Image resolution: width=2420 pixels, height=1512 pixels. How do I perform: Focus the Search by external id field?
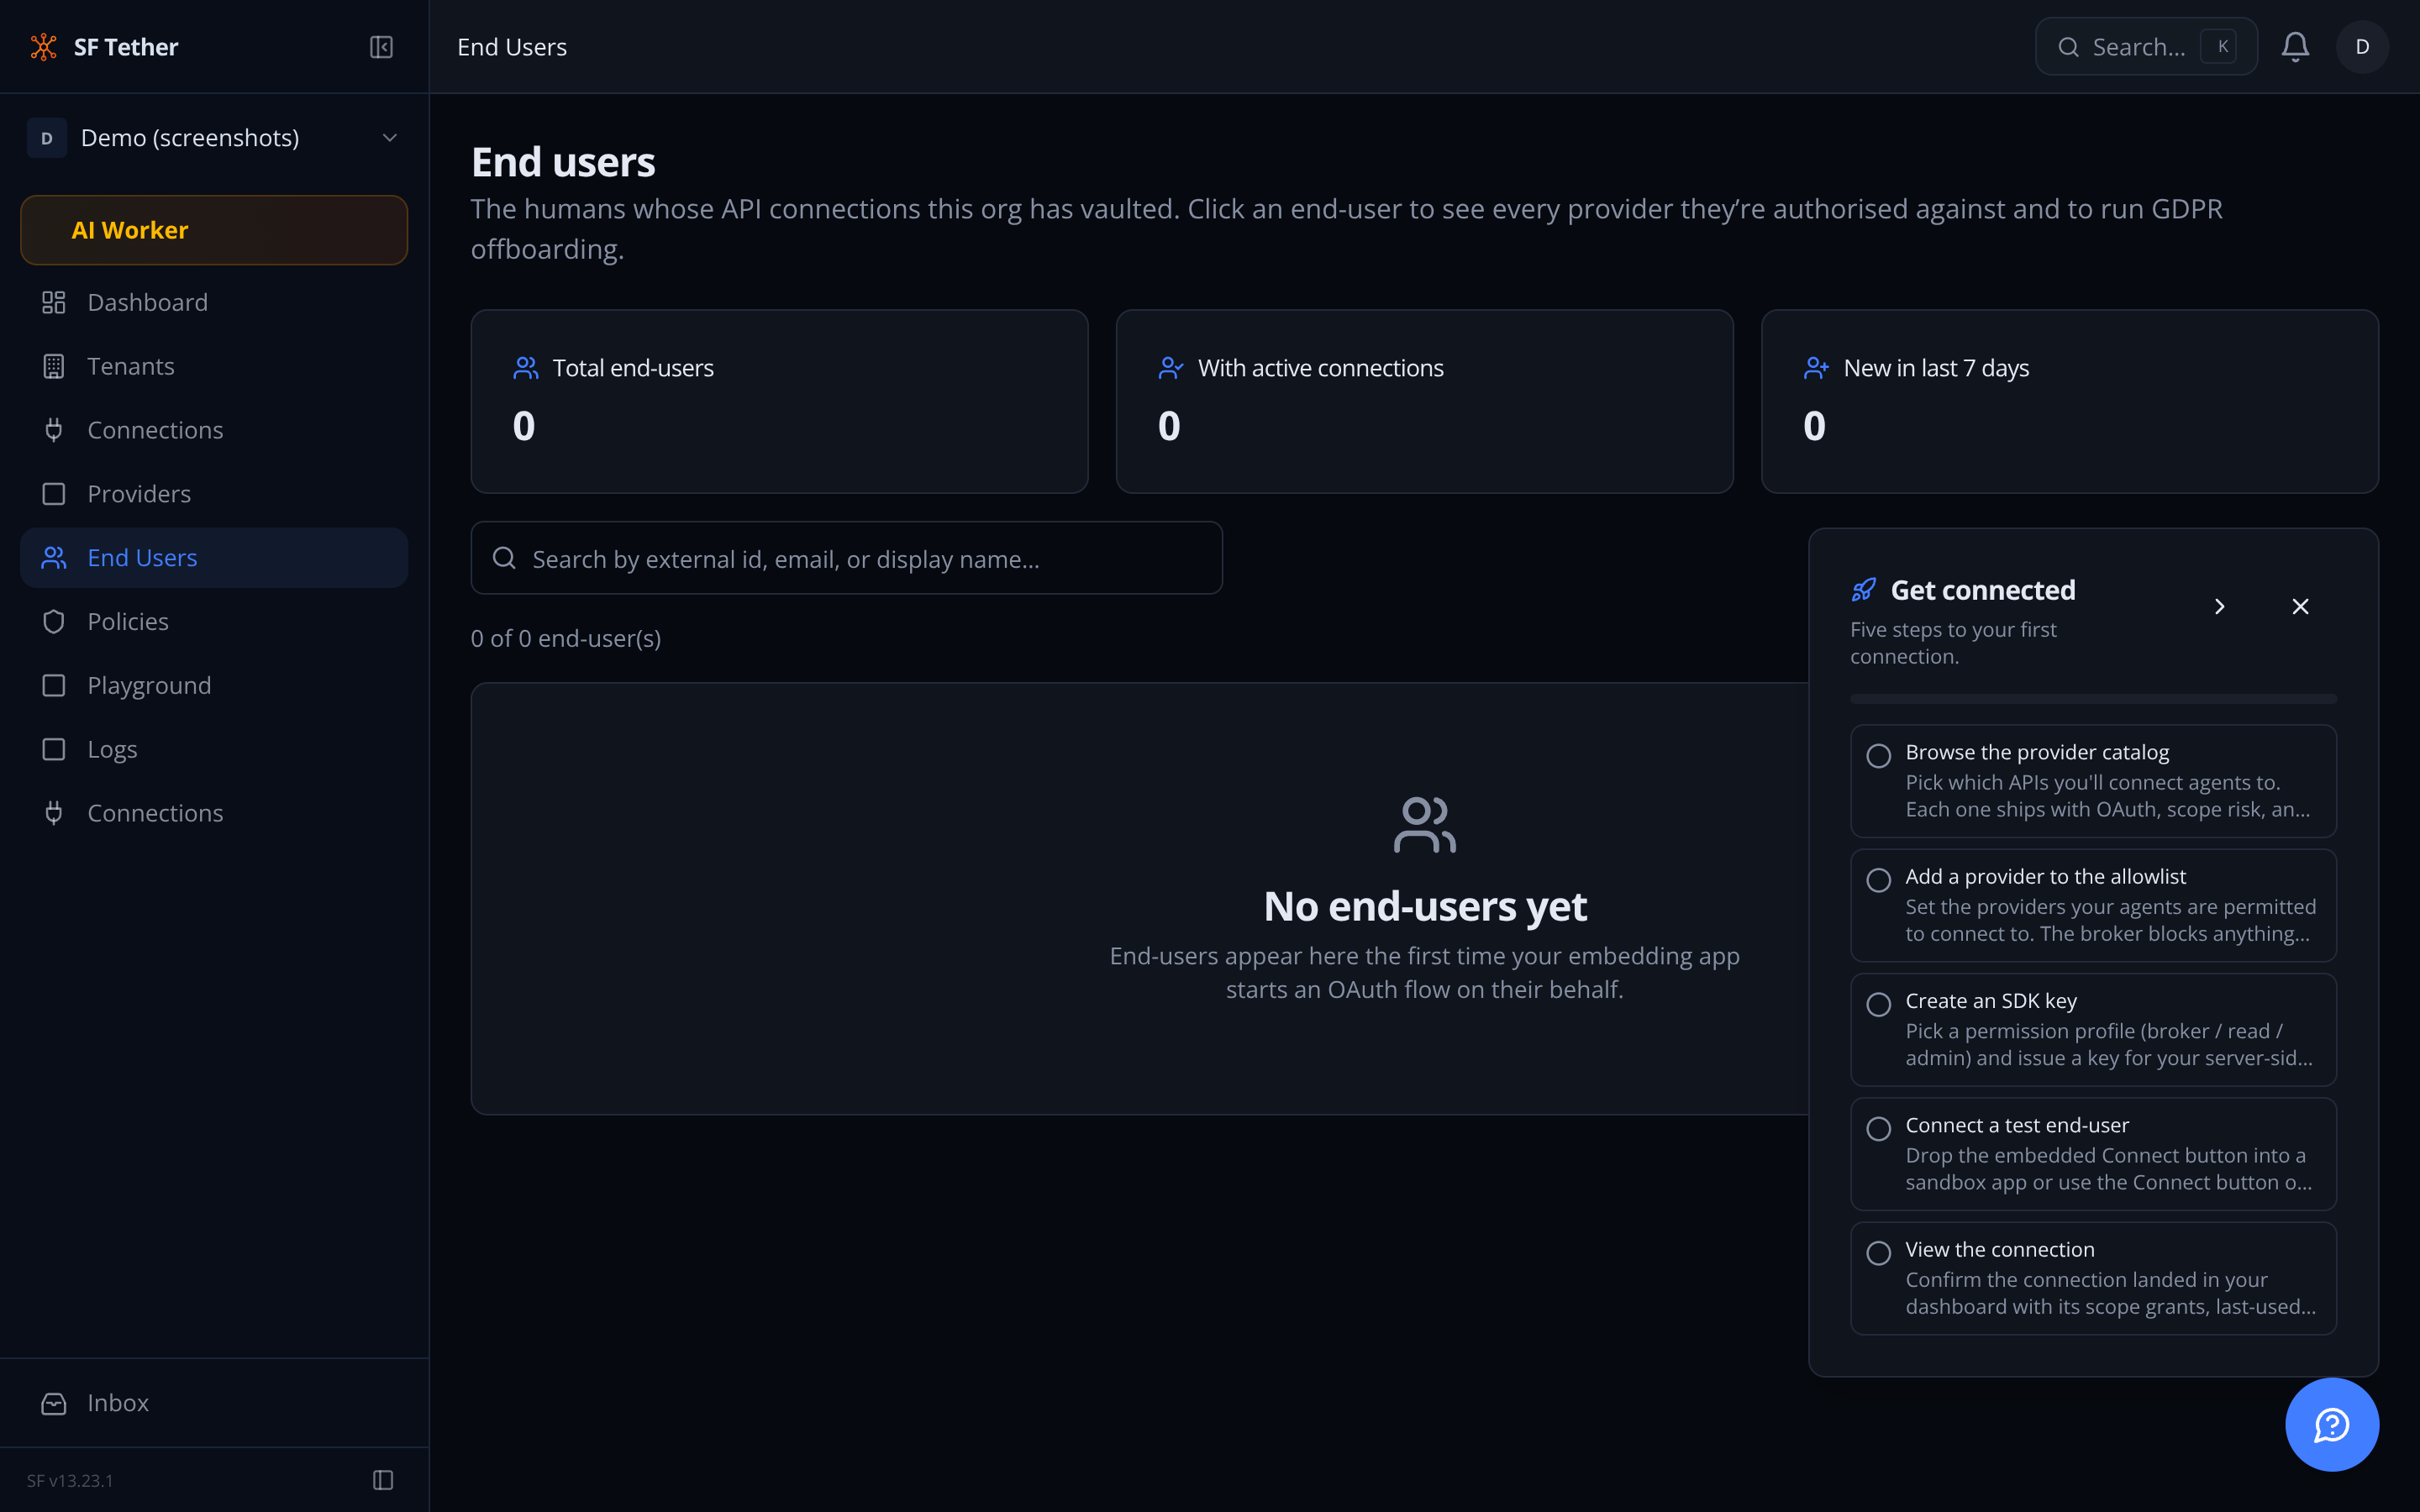click(846, 558)
